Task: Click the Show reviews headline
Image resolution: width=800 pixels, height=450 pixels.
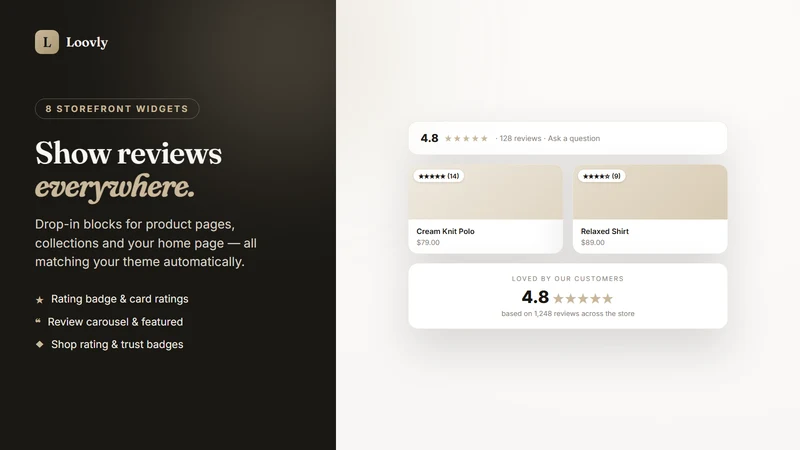Action: coord(128,153)
